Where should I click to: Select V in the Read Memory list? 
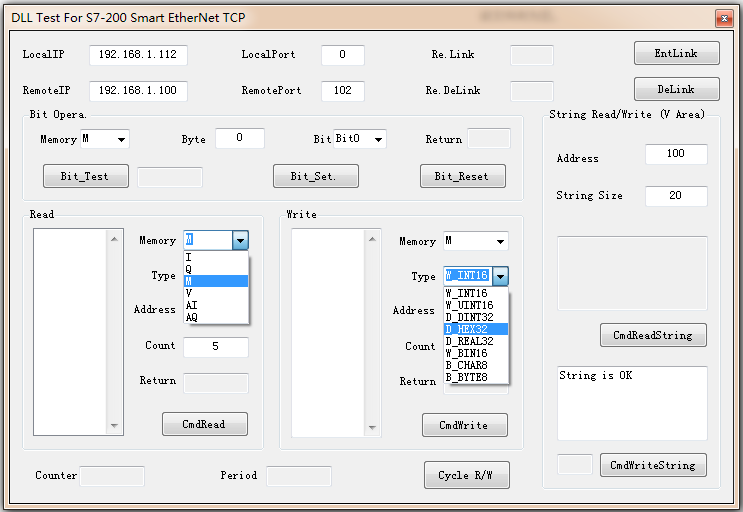[189, 293]
